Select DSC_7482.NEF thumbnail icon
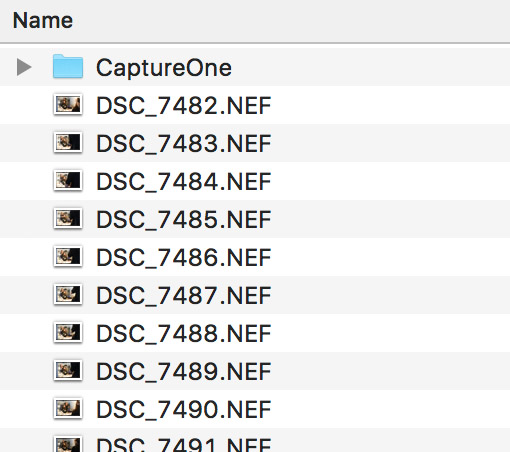The image size is (510, 452). (68, 105)
